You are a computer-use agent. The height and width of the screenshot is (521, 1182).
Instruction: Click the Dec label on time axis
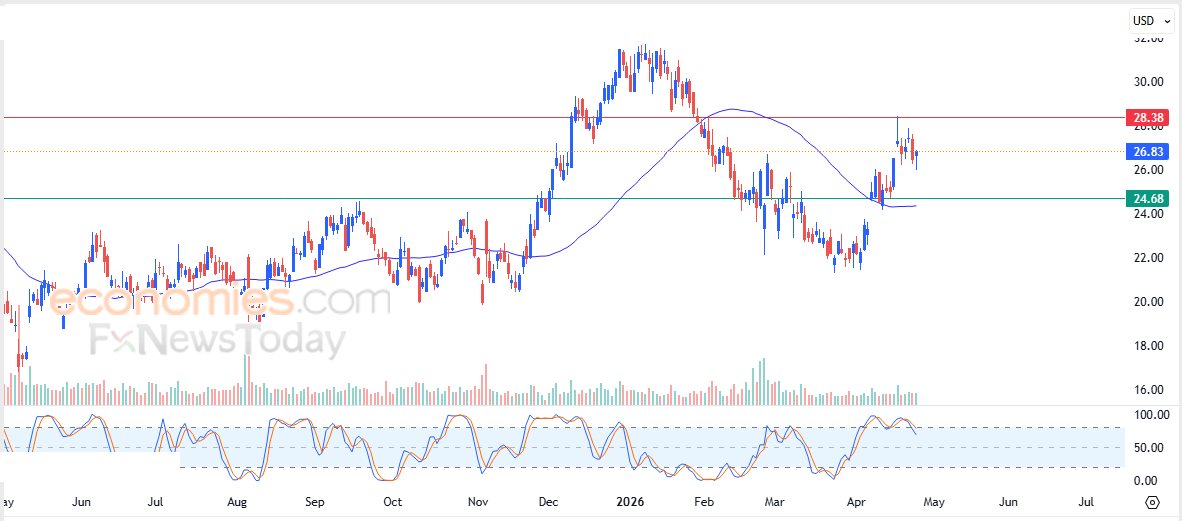point(550,501)
